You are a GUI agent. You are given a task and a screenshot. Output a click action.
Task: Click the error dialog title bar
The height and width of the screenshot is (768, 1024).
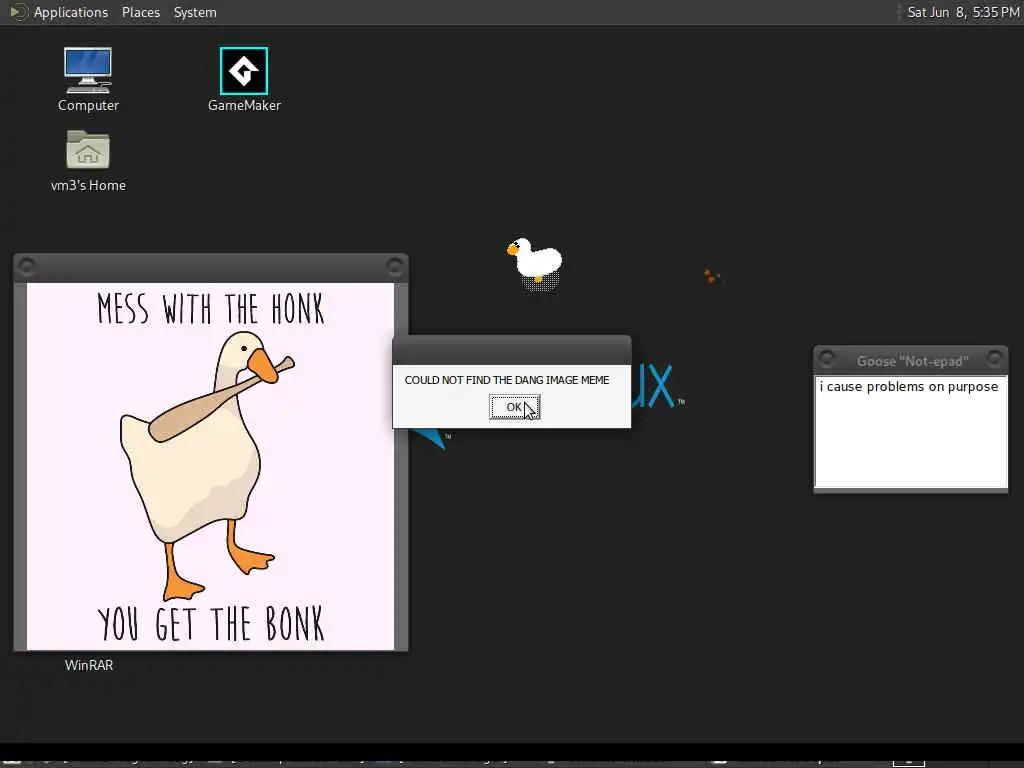(512, 351)
